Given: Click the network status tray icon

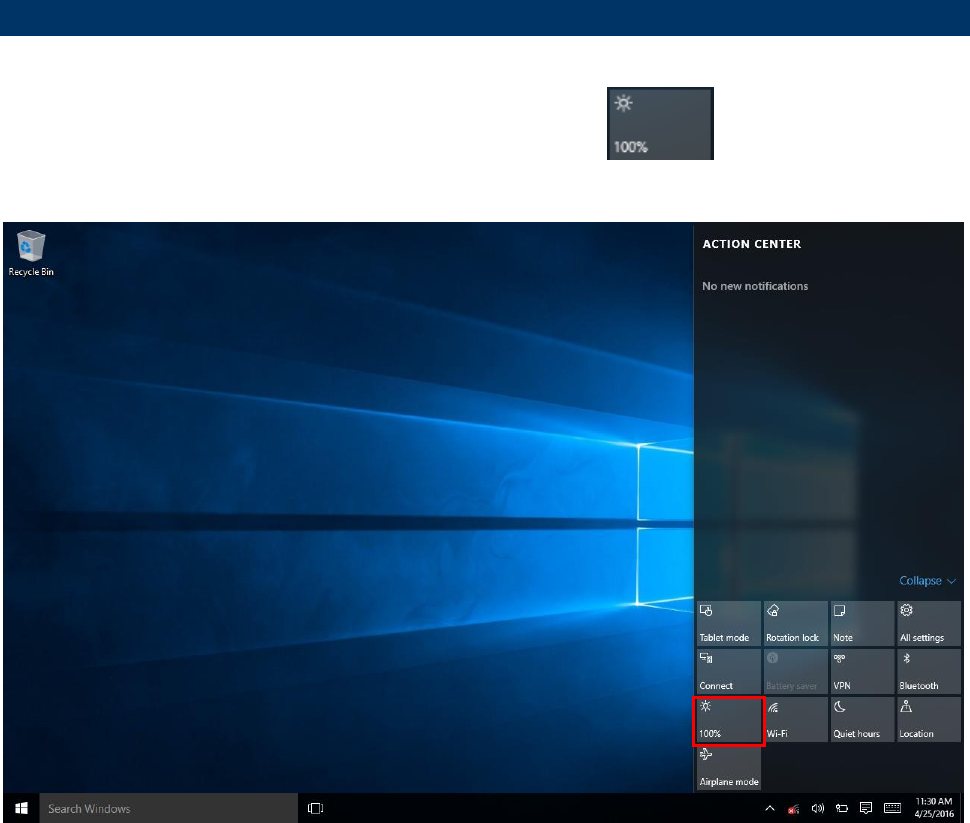Looking at the screenshot, I should (794, 808).
